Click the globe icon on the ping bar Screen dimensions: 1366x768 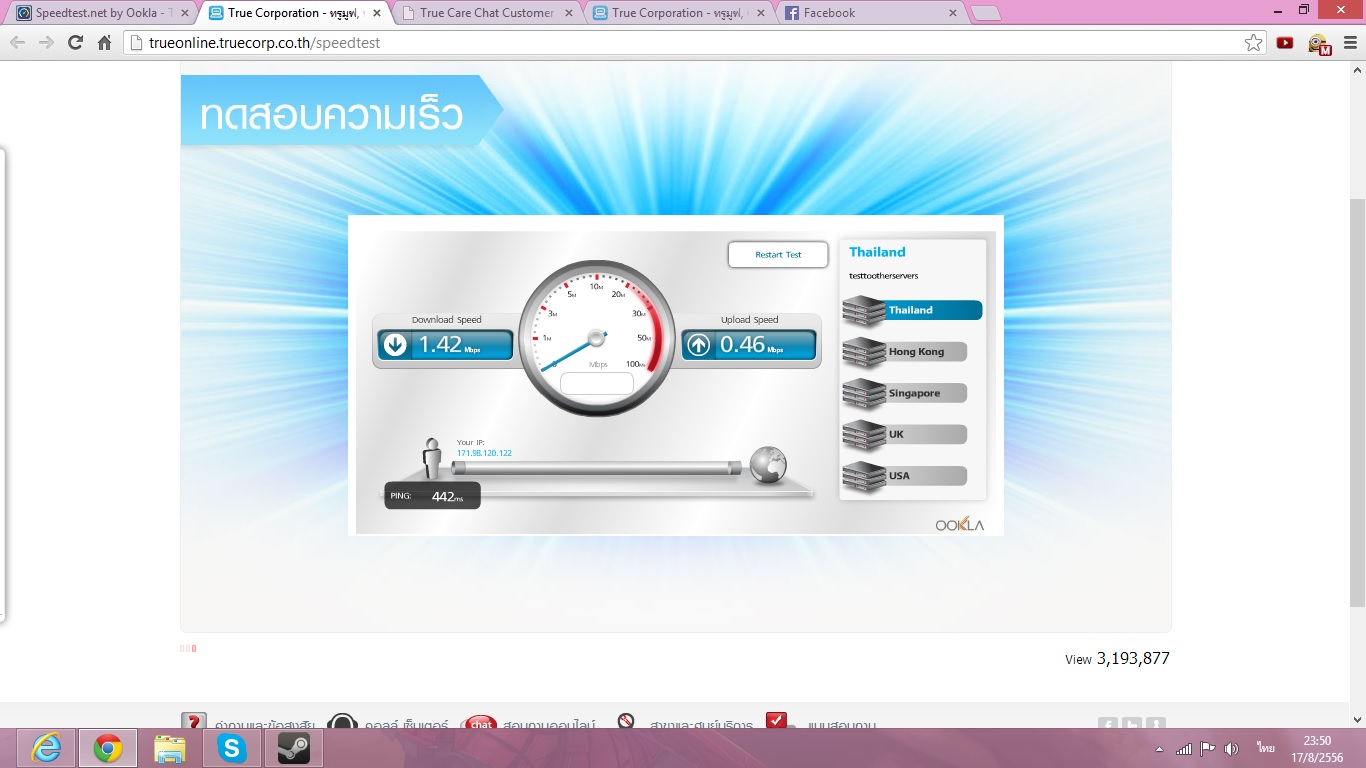768,464
